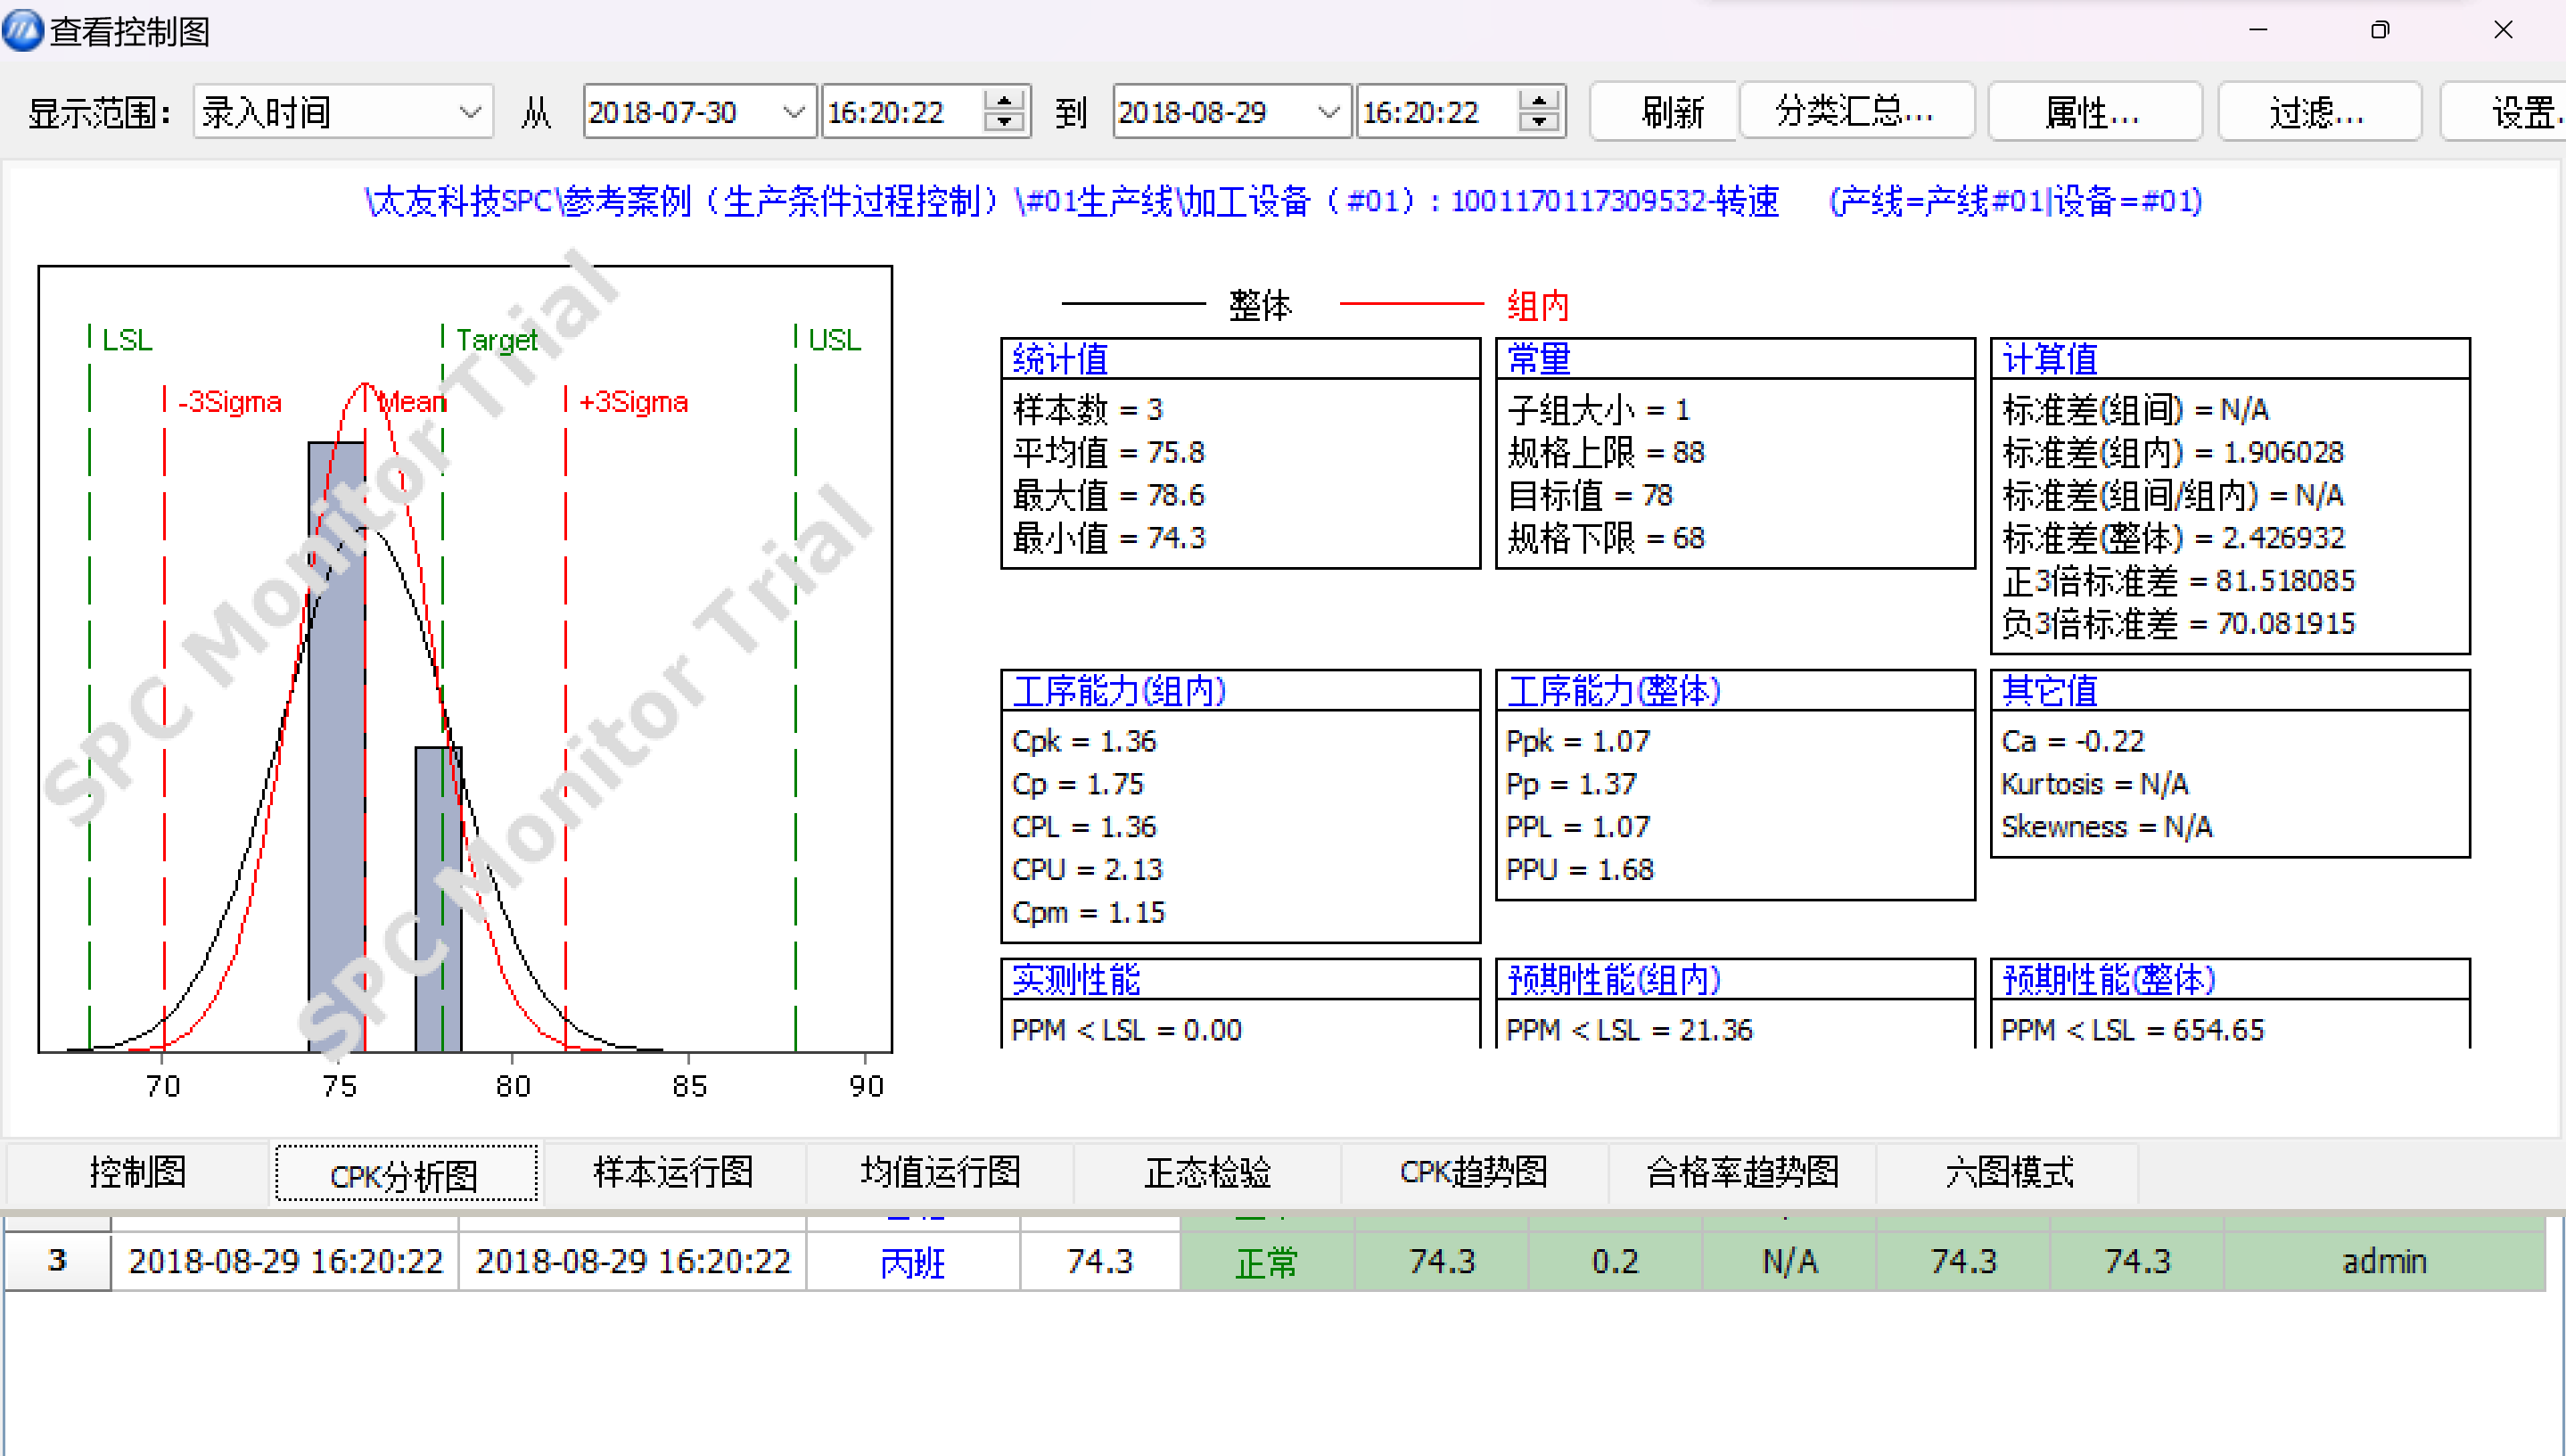Select row 3 header in data table
The width and height of the screenshot is (2566, 1456).
coord(57,1261)
